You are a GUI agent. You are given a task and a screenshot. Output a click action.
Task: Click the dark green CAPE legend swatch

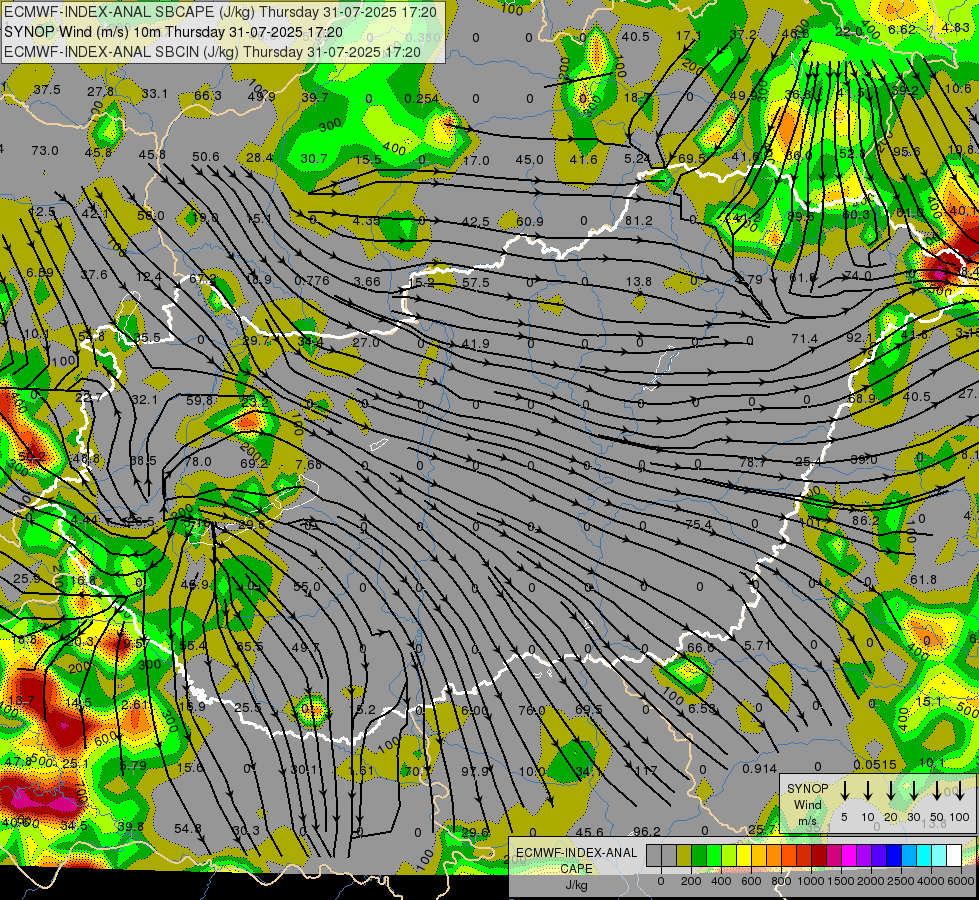[x=699, y=856]
